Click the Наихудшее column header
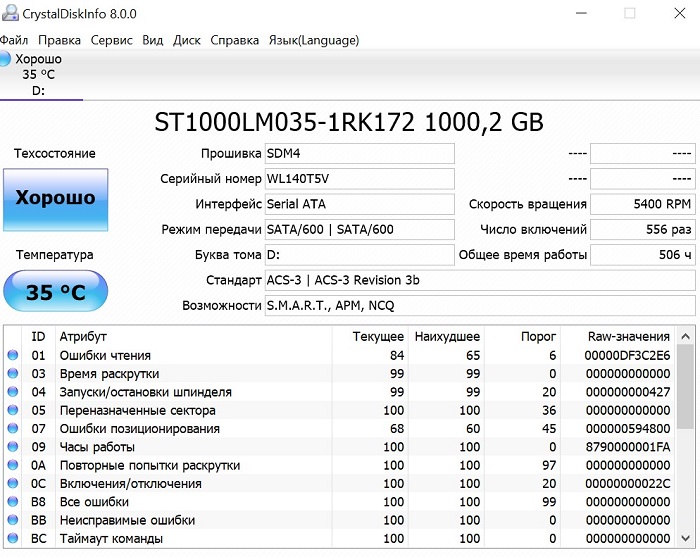Viewport: 700px width, 557px height. [x=447, y=336]
